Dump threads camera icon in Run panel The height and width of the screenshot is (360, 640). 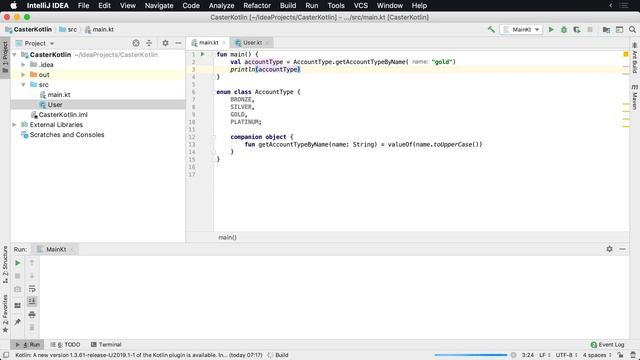[18, 289]
